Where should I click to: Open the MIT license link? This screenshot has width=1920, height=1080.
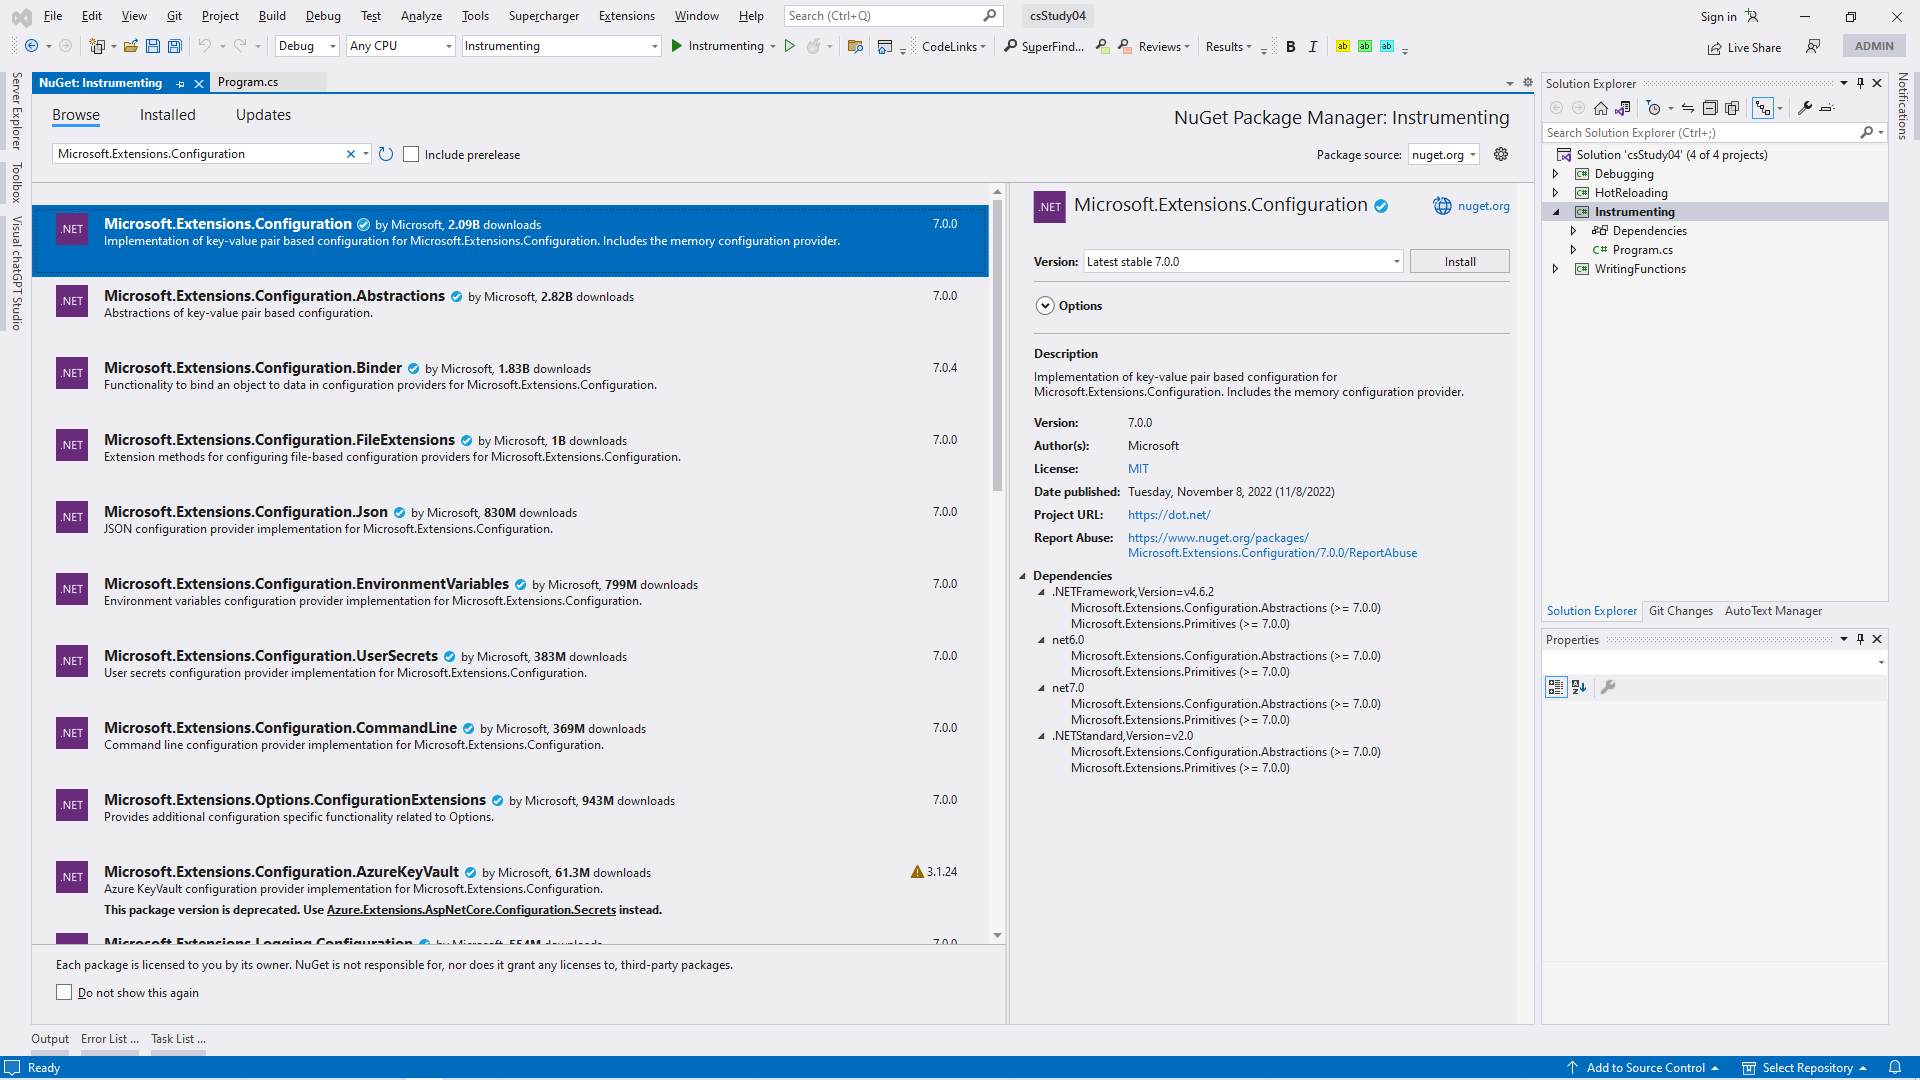1138,469
